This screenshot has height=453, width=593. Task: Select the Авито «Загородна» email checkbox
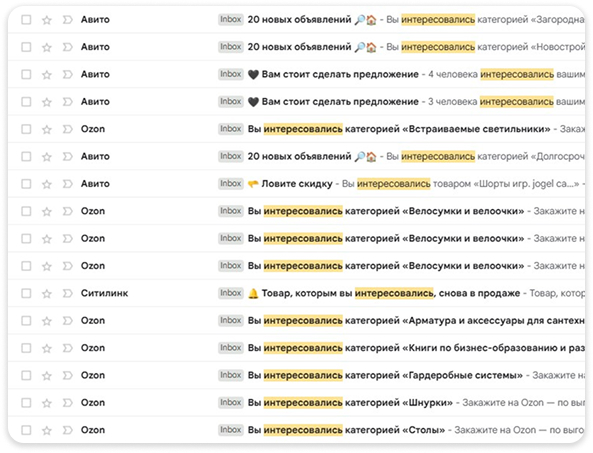(x=26, y=20)
